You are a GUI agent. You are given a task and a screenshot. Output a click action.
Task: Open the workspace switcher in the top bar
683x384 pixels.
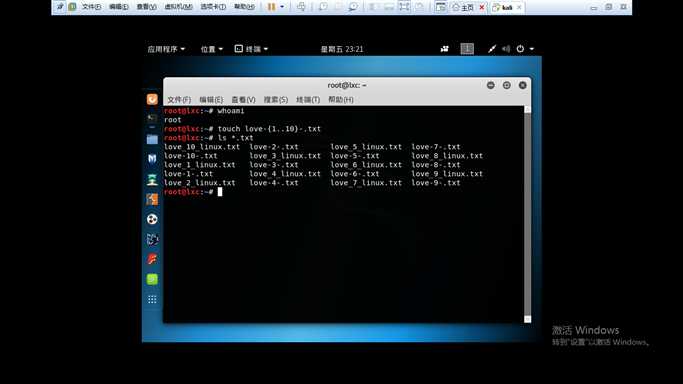point(467,49)
